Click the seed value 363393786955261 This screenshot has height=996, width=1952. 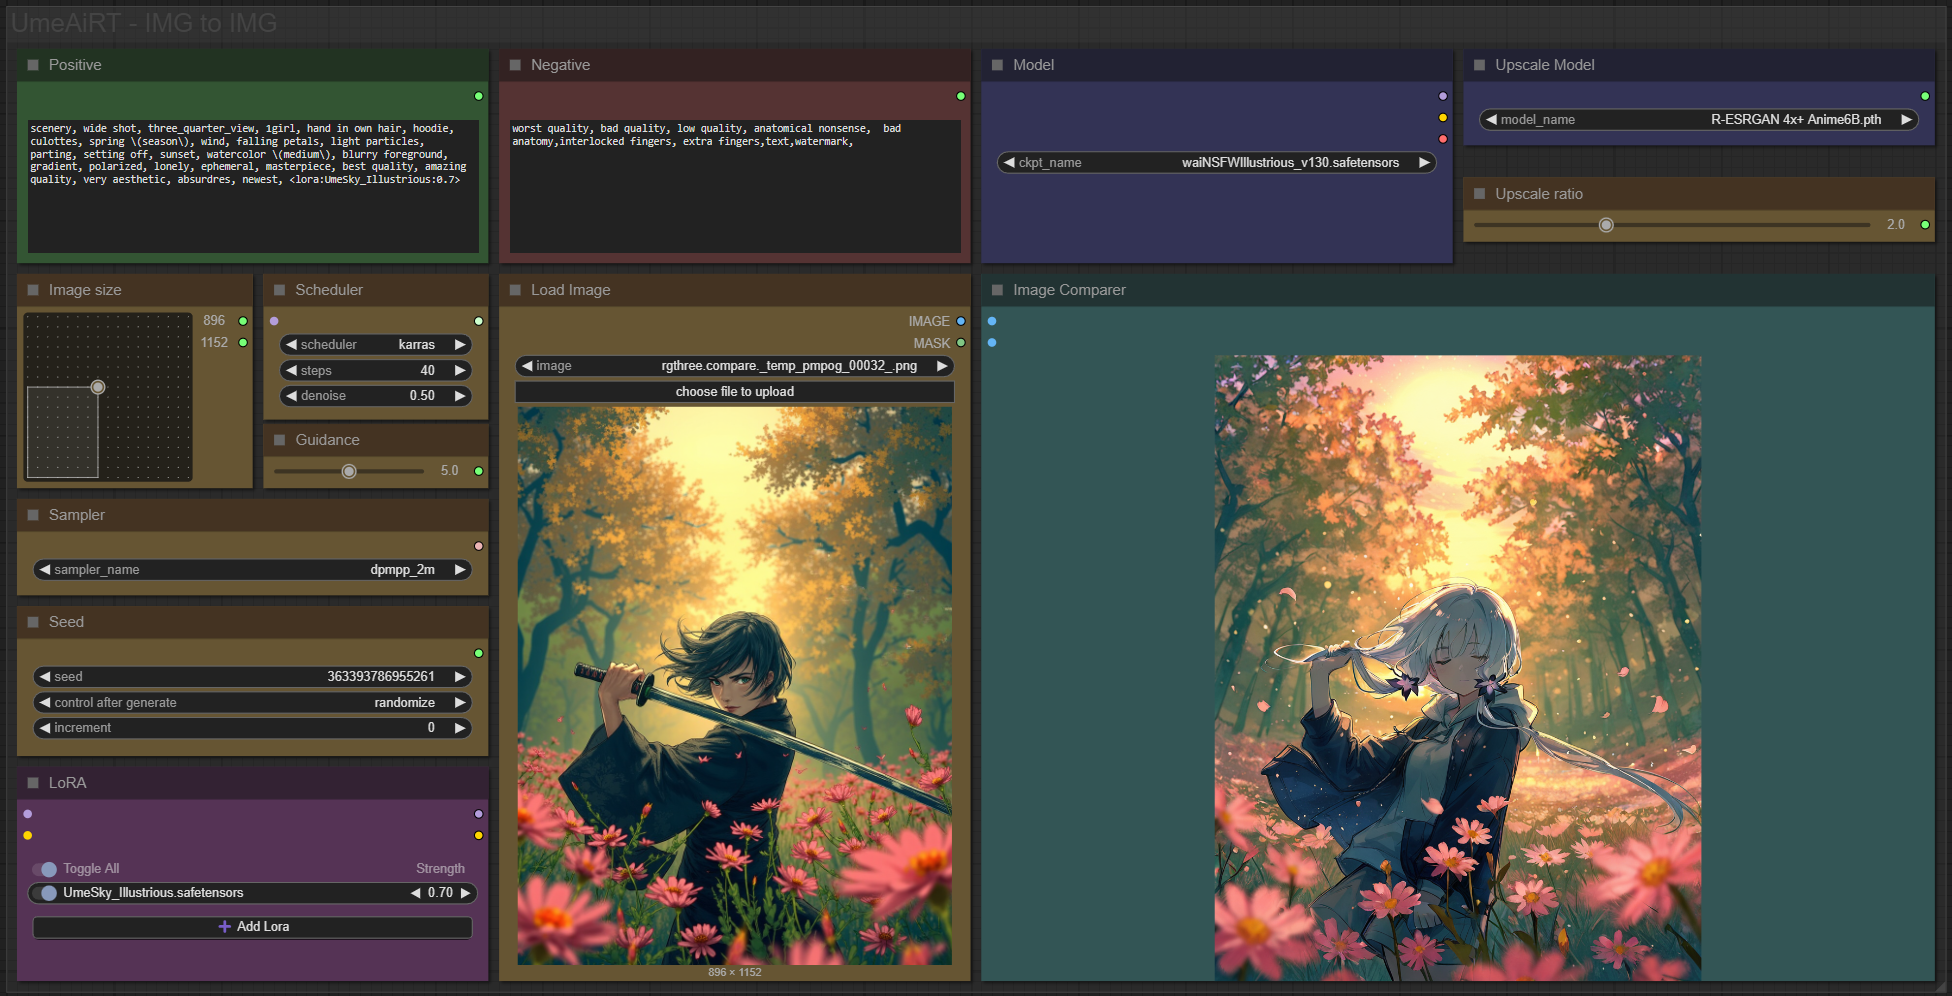[x=381, y=677]
